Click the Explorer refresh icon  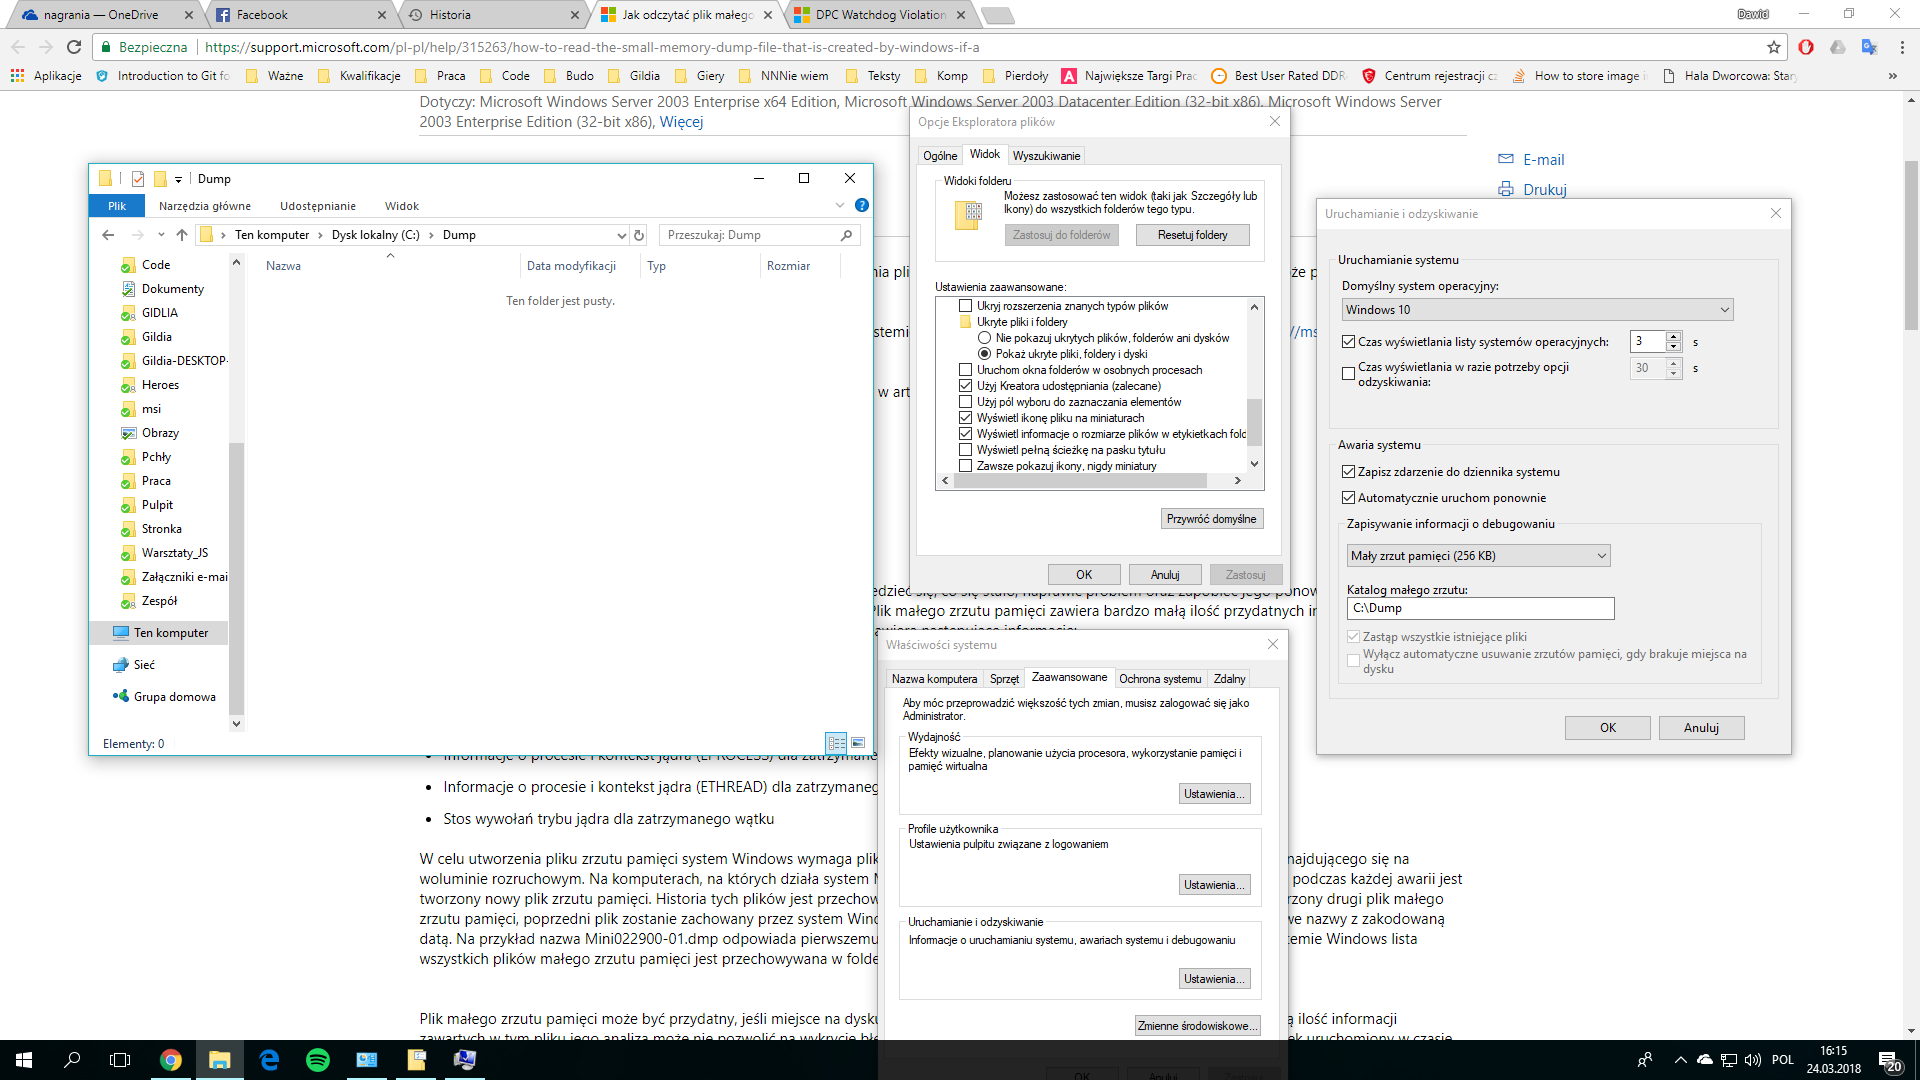tap(639, 235)
